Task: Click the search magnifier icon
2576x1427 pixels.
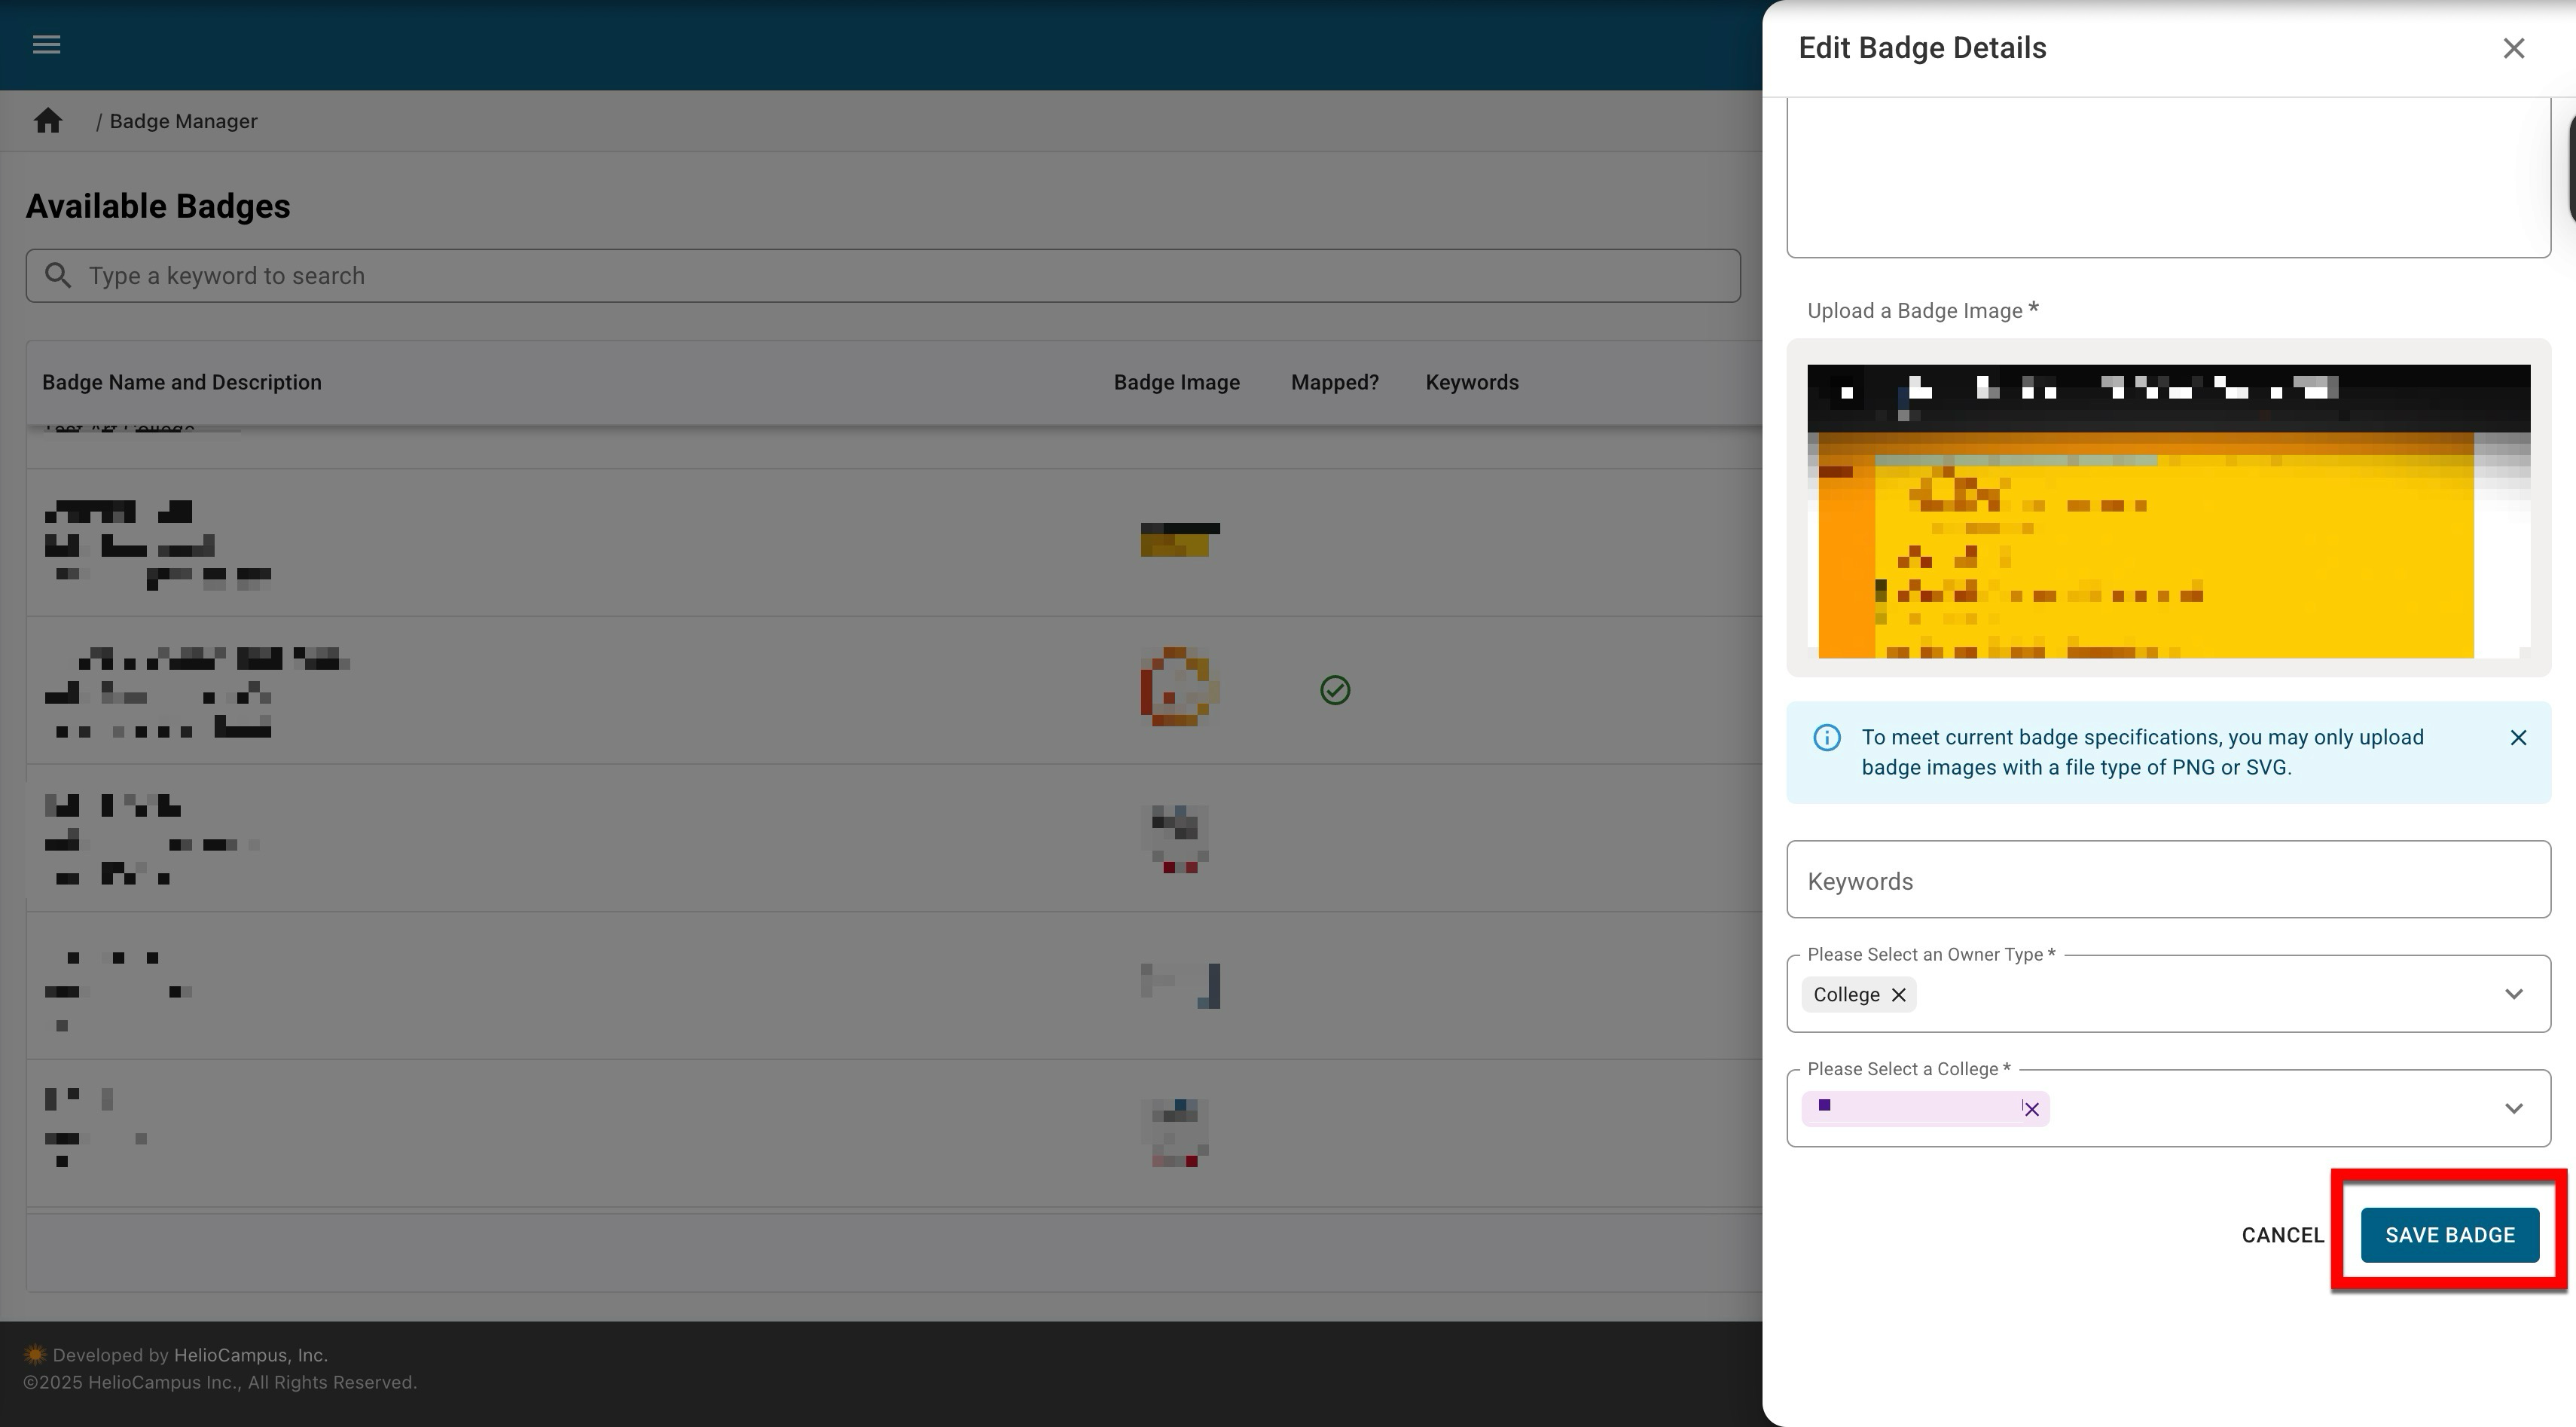Action: point(58,276)
